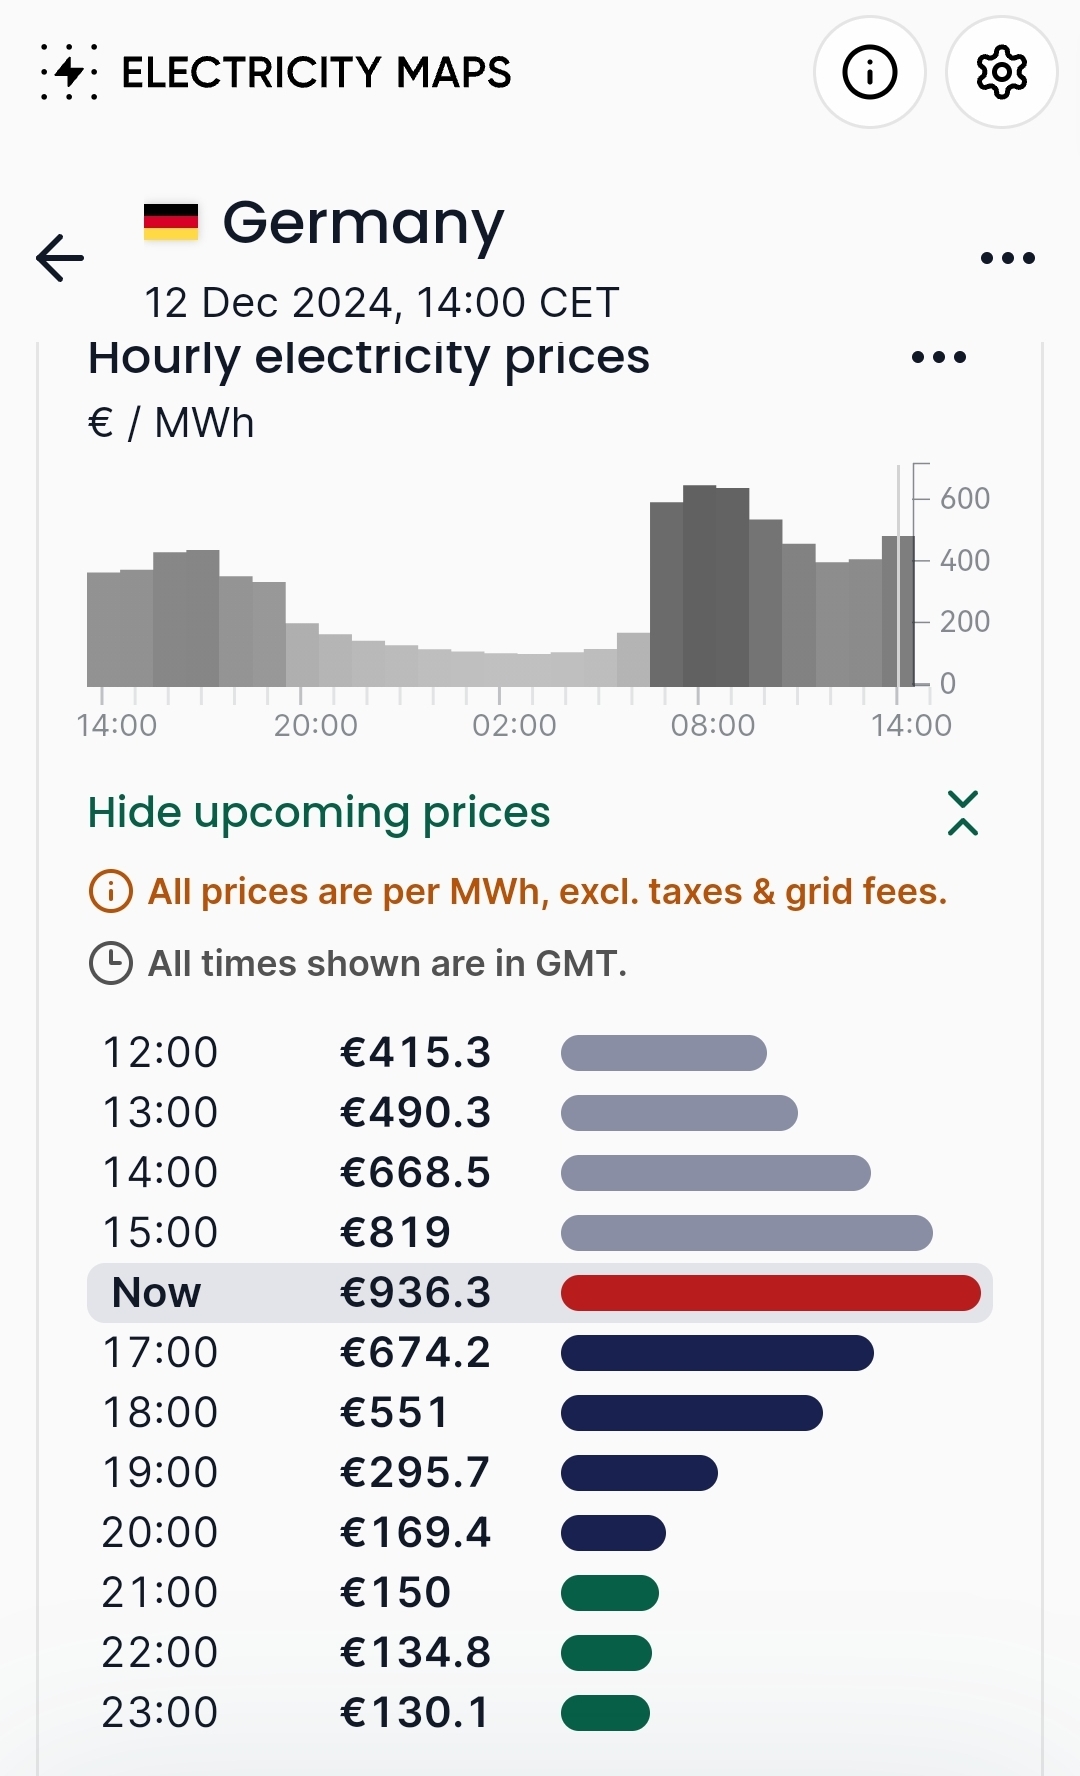
Task: Tap the Electricity Maps lightning logo
Action: coord(69,72)
